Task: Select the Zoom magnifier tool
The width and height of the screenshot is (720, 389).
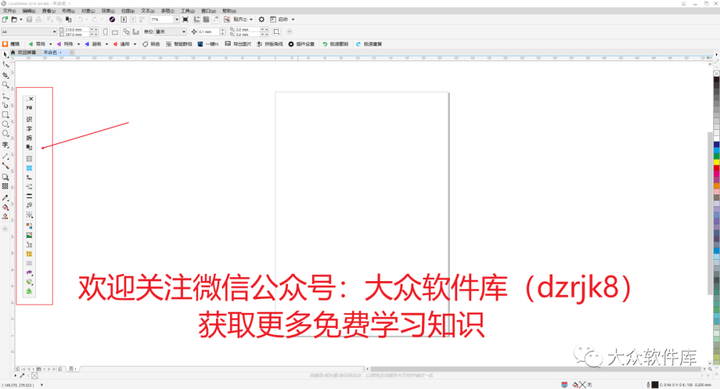Action: 6,85
